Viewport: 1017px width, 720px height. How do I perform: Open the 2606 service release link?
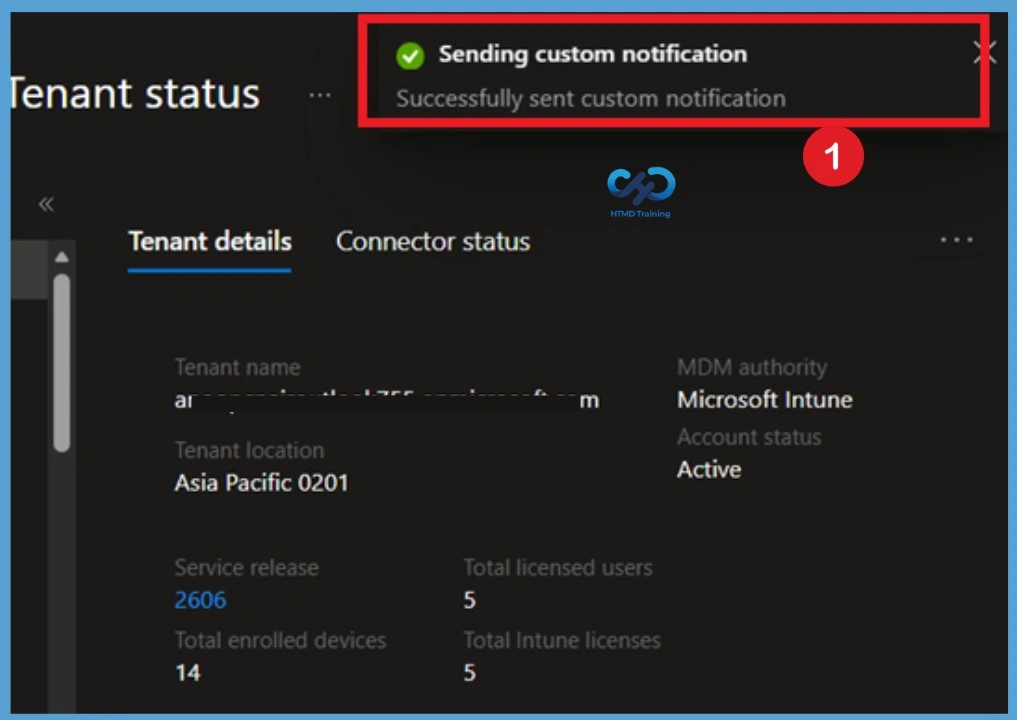tap(200, 599)
